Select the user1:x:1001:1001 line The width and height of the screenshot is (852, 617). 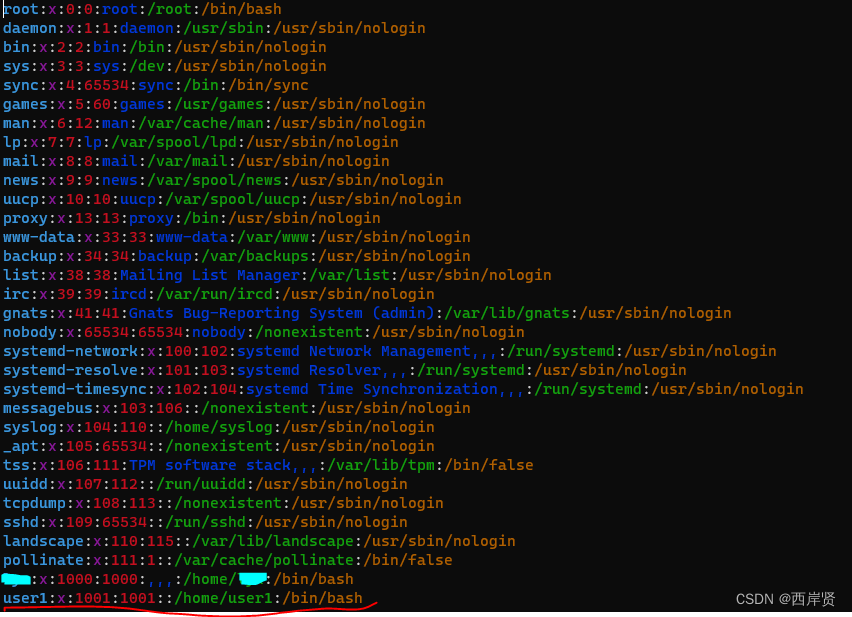click(183, 599)
